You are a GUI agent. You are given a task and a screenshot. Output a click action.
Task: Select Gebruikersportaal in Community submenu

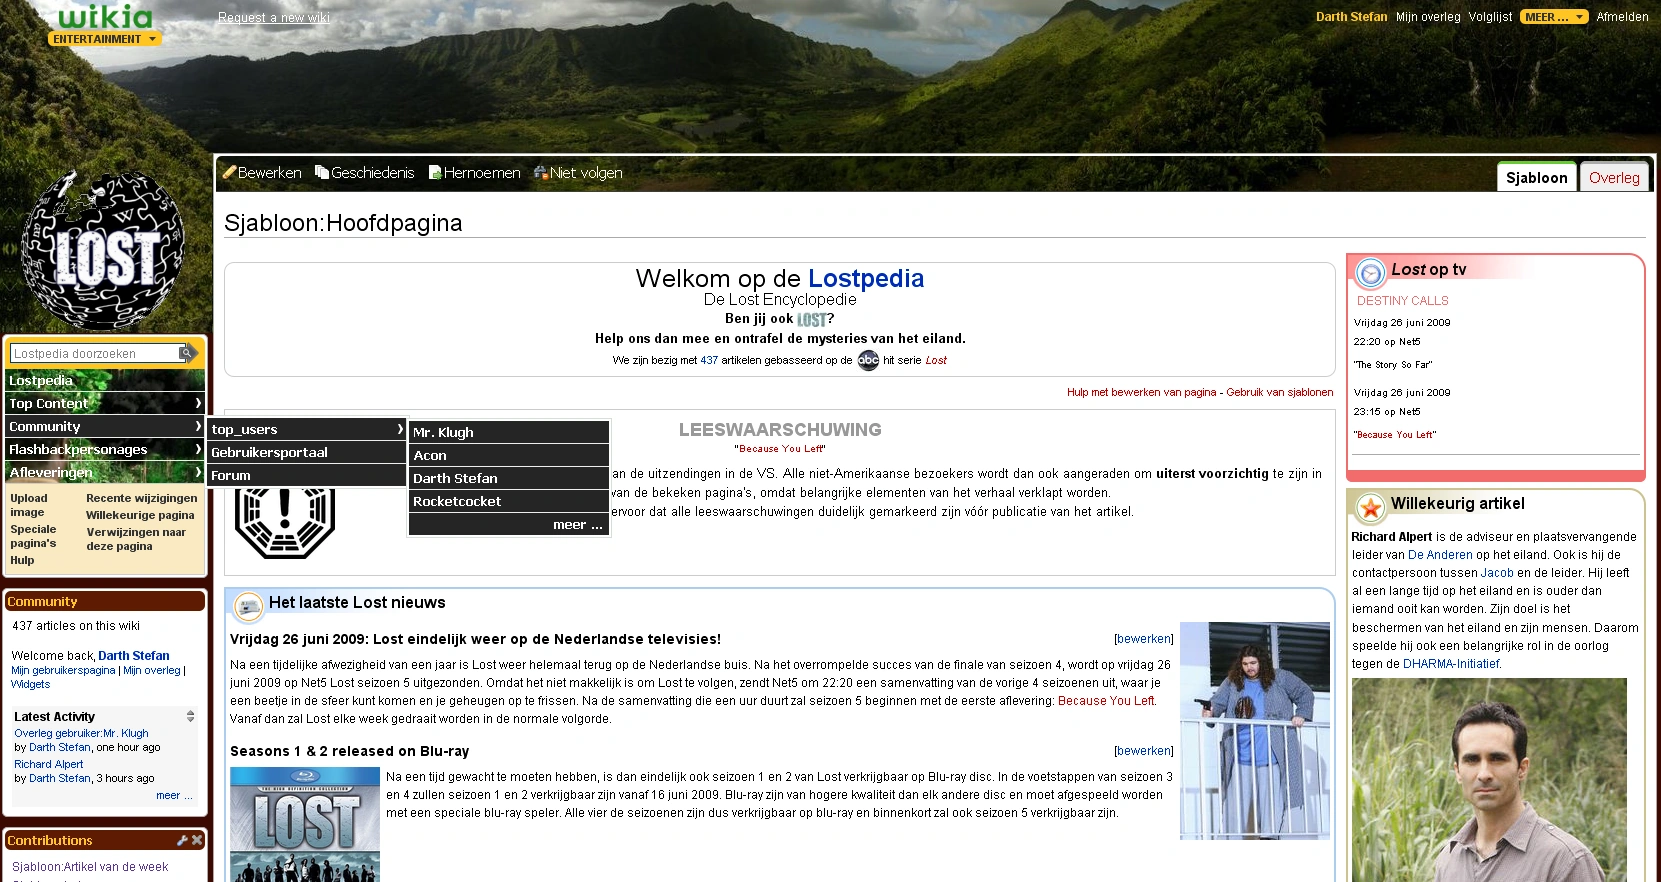click(307, 452)
